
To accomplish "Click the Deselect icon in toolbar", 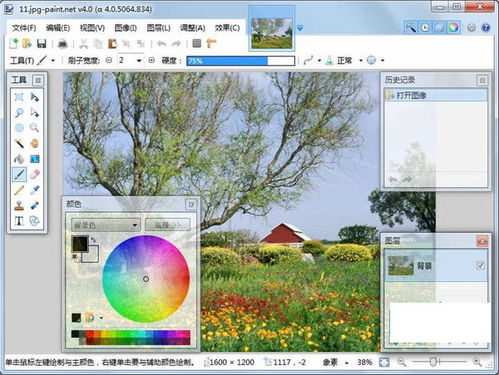I will 141,43.
